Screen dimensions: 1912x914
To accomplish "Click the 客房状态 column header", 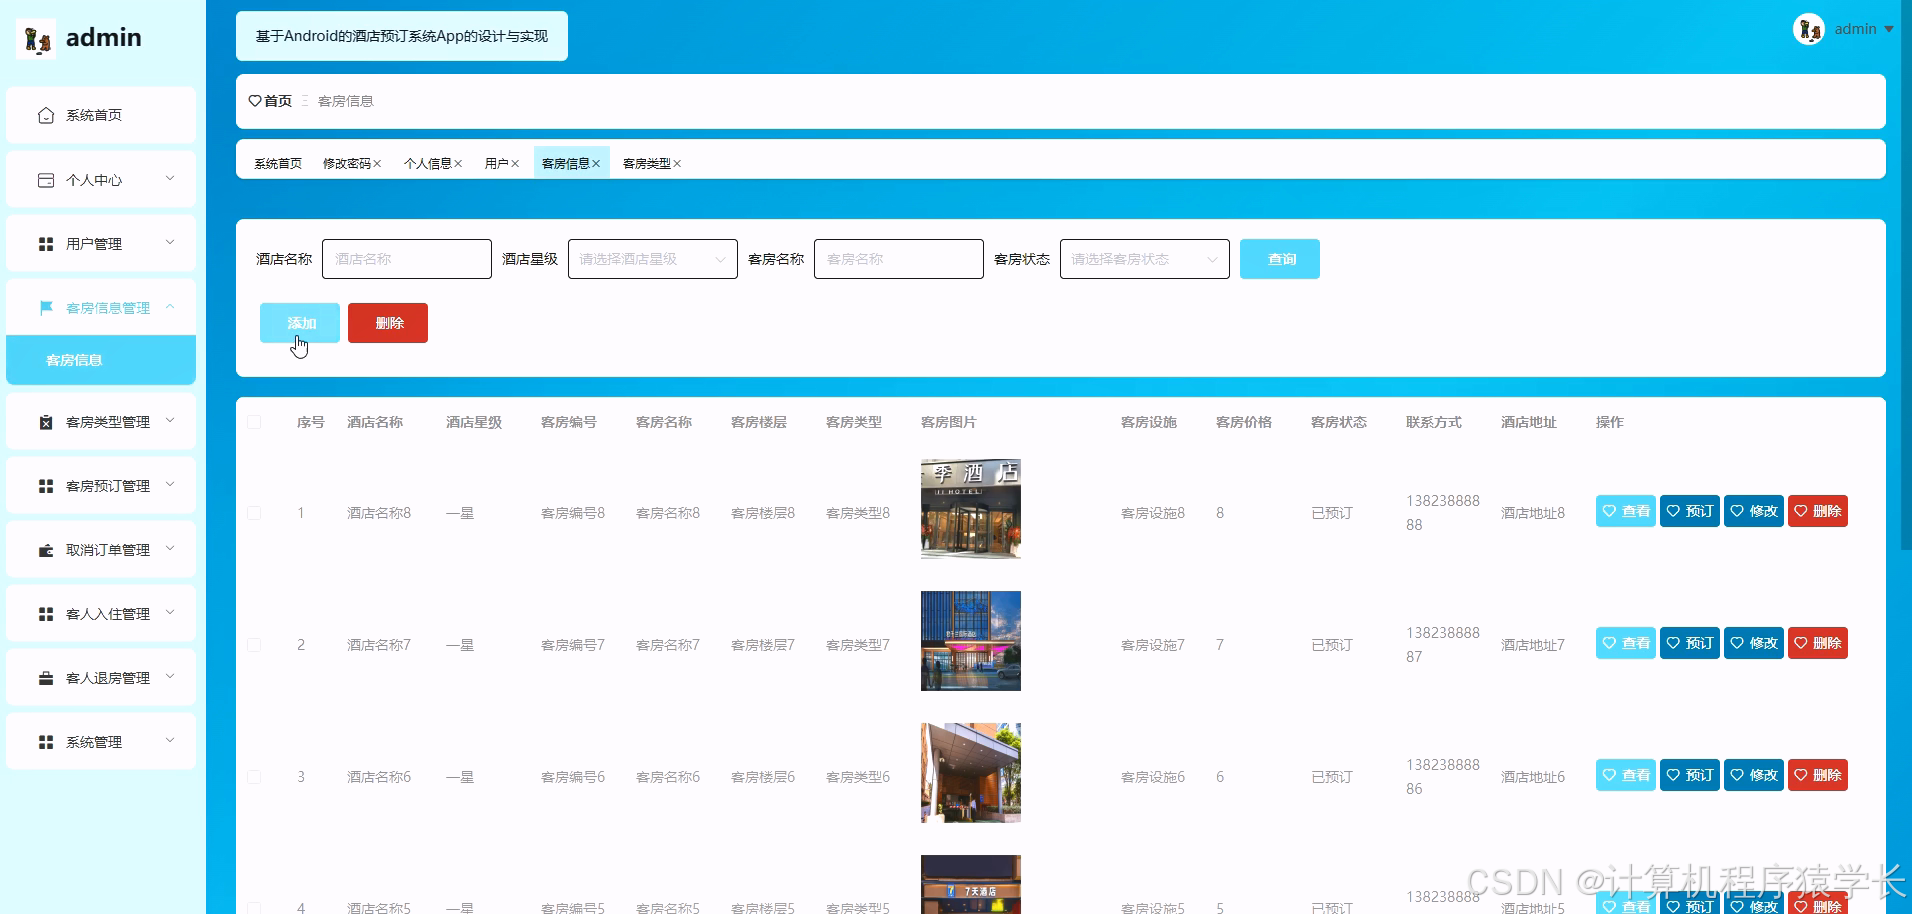I will pos(1339,422).
